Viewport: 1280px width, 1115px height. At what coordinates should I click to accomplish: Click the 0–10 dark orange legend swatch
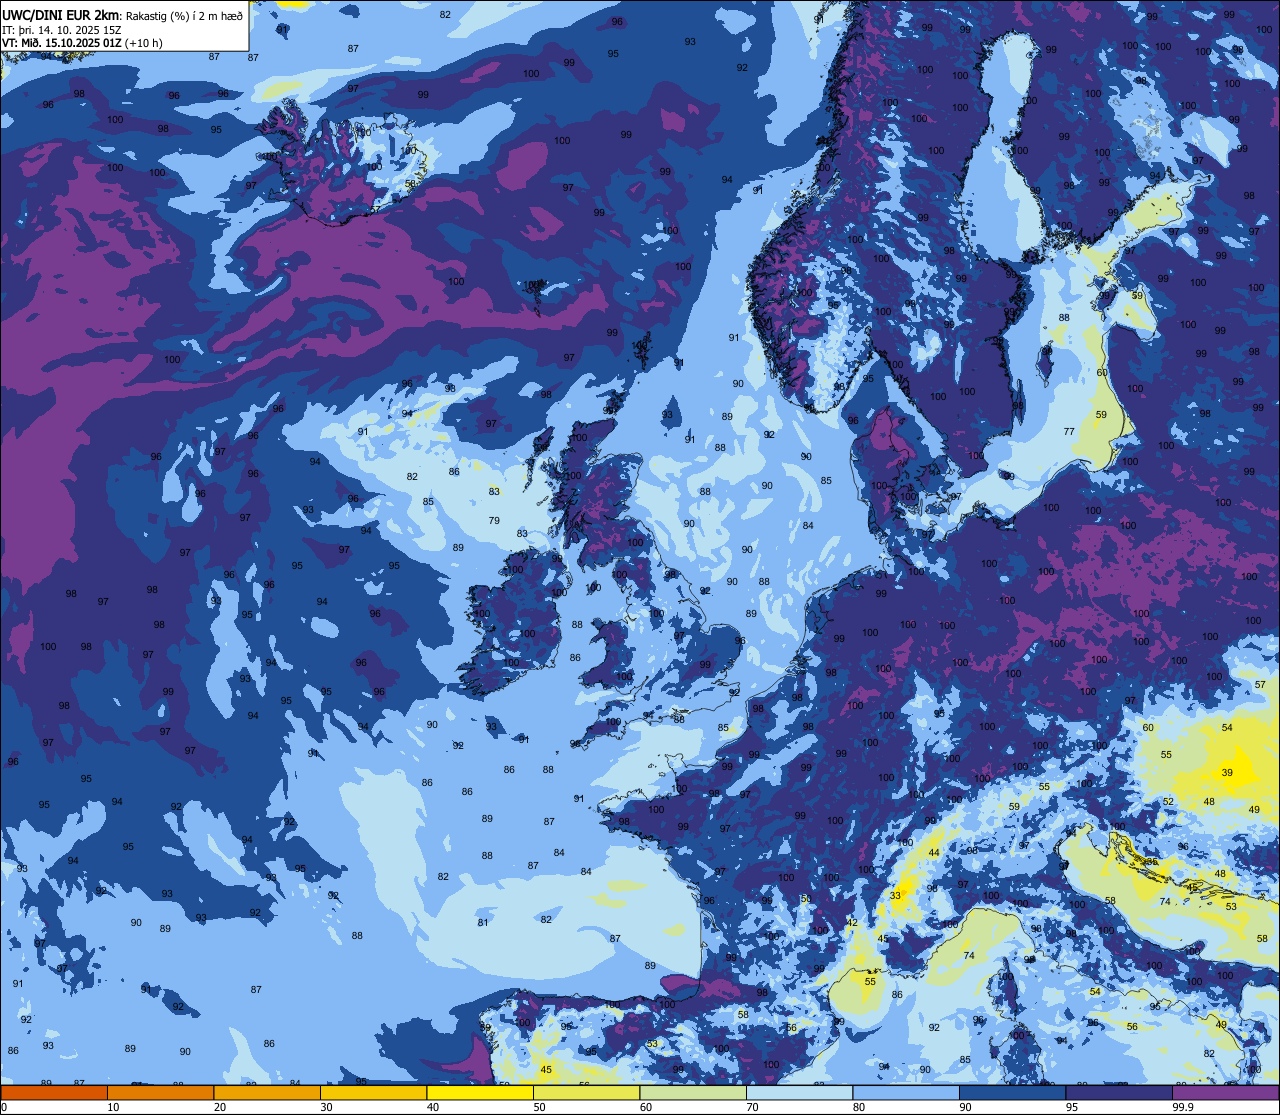[54, 1093]
